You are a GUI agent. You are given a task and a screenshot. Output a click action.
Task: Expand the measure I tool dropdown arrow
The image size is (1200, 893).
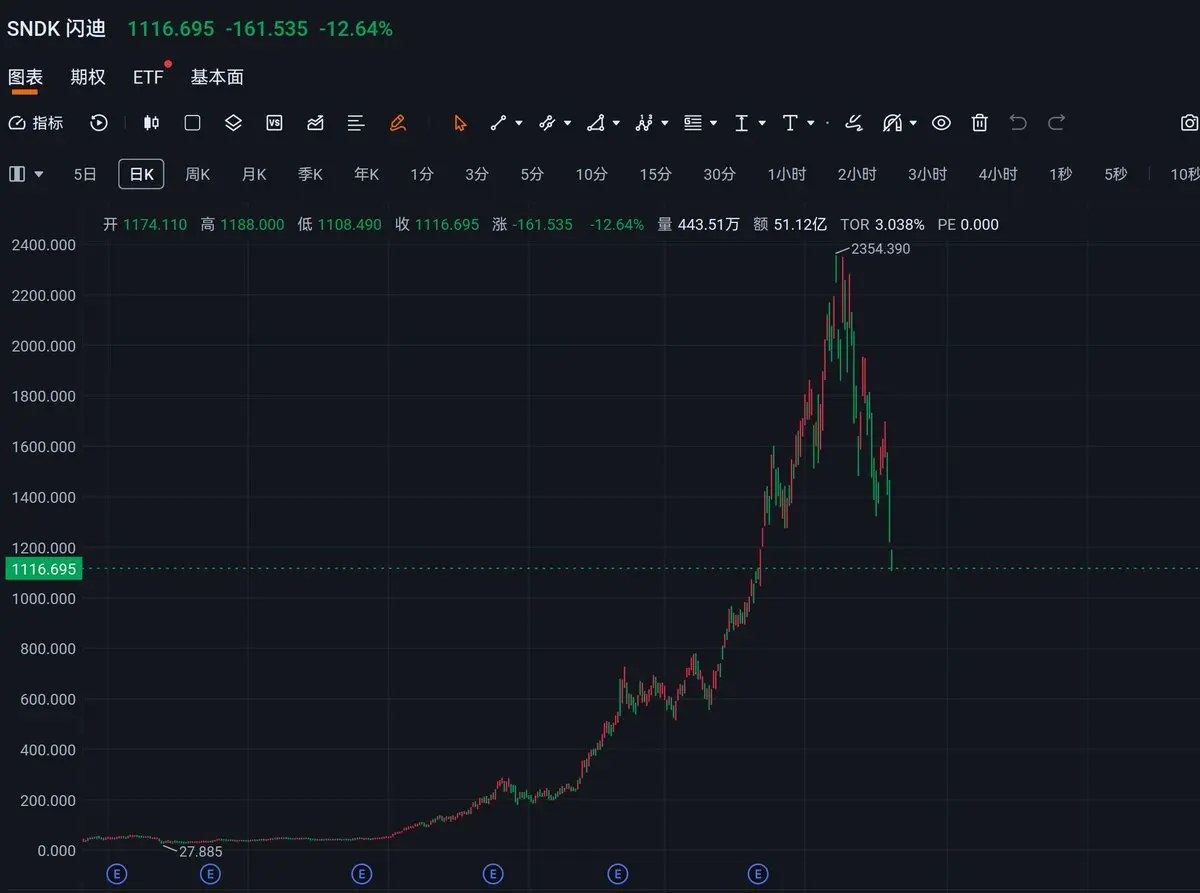(762, 123)
